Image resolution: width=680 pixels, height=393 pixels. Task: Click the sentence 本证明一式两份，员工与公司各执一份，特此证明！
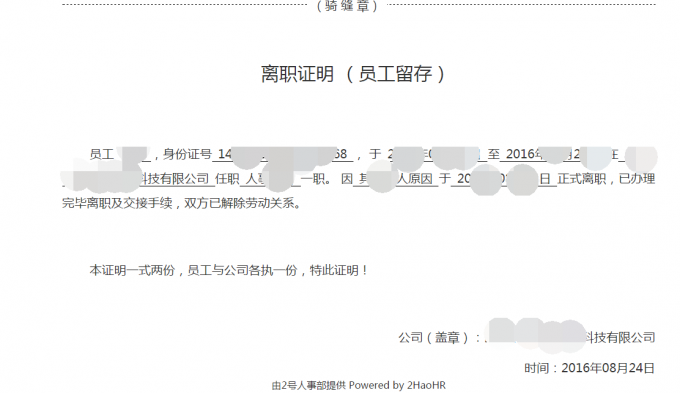(x=229, y=270)
